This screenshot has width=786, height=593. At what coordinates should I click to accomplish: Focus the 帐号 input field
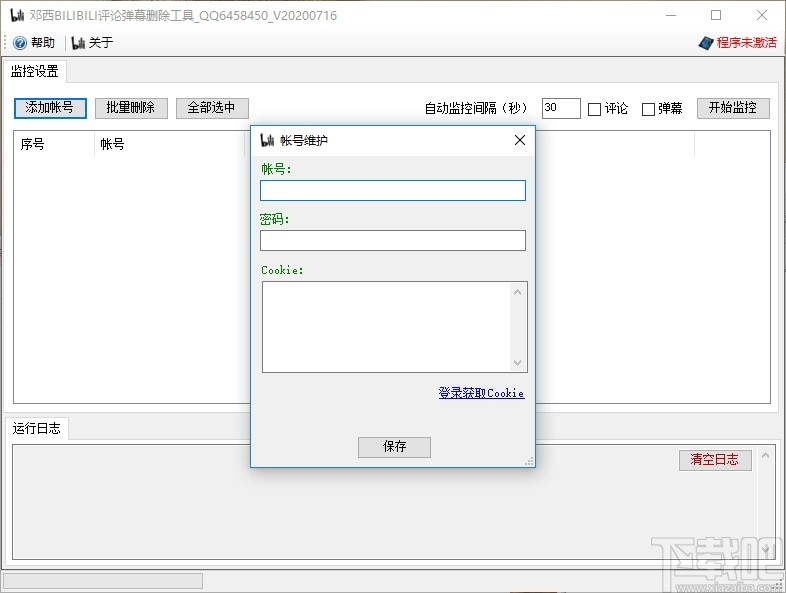click(x=392, y=190)
